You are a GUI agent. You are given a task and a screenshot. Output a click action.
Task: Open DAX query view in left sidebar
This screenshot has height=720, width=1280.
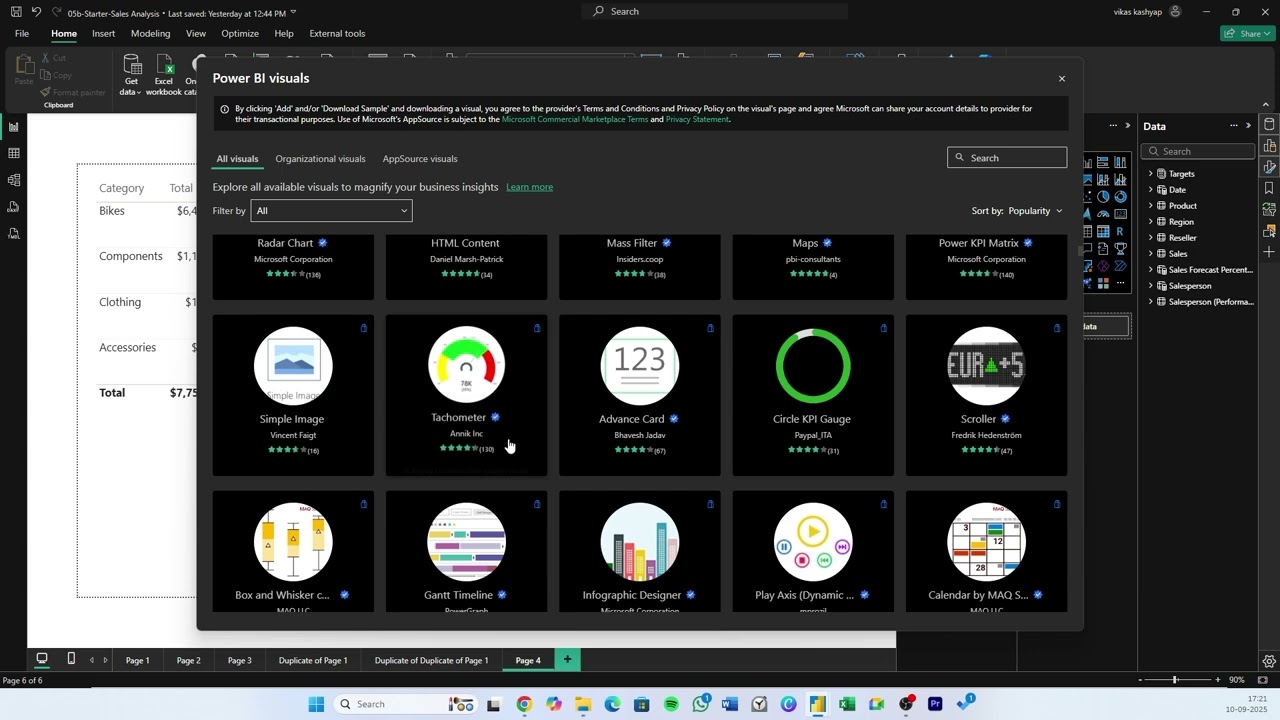pyautogui.click(x=14, y=206)
